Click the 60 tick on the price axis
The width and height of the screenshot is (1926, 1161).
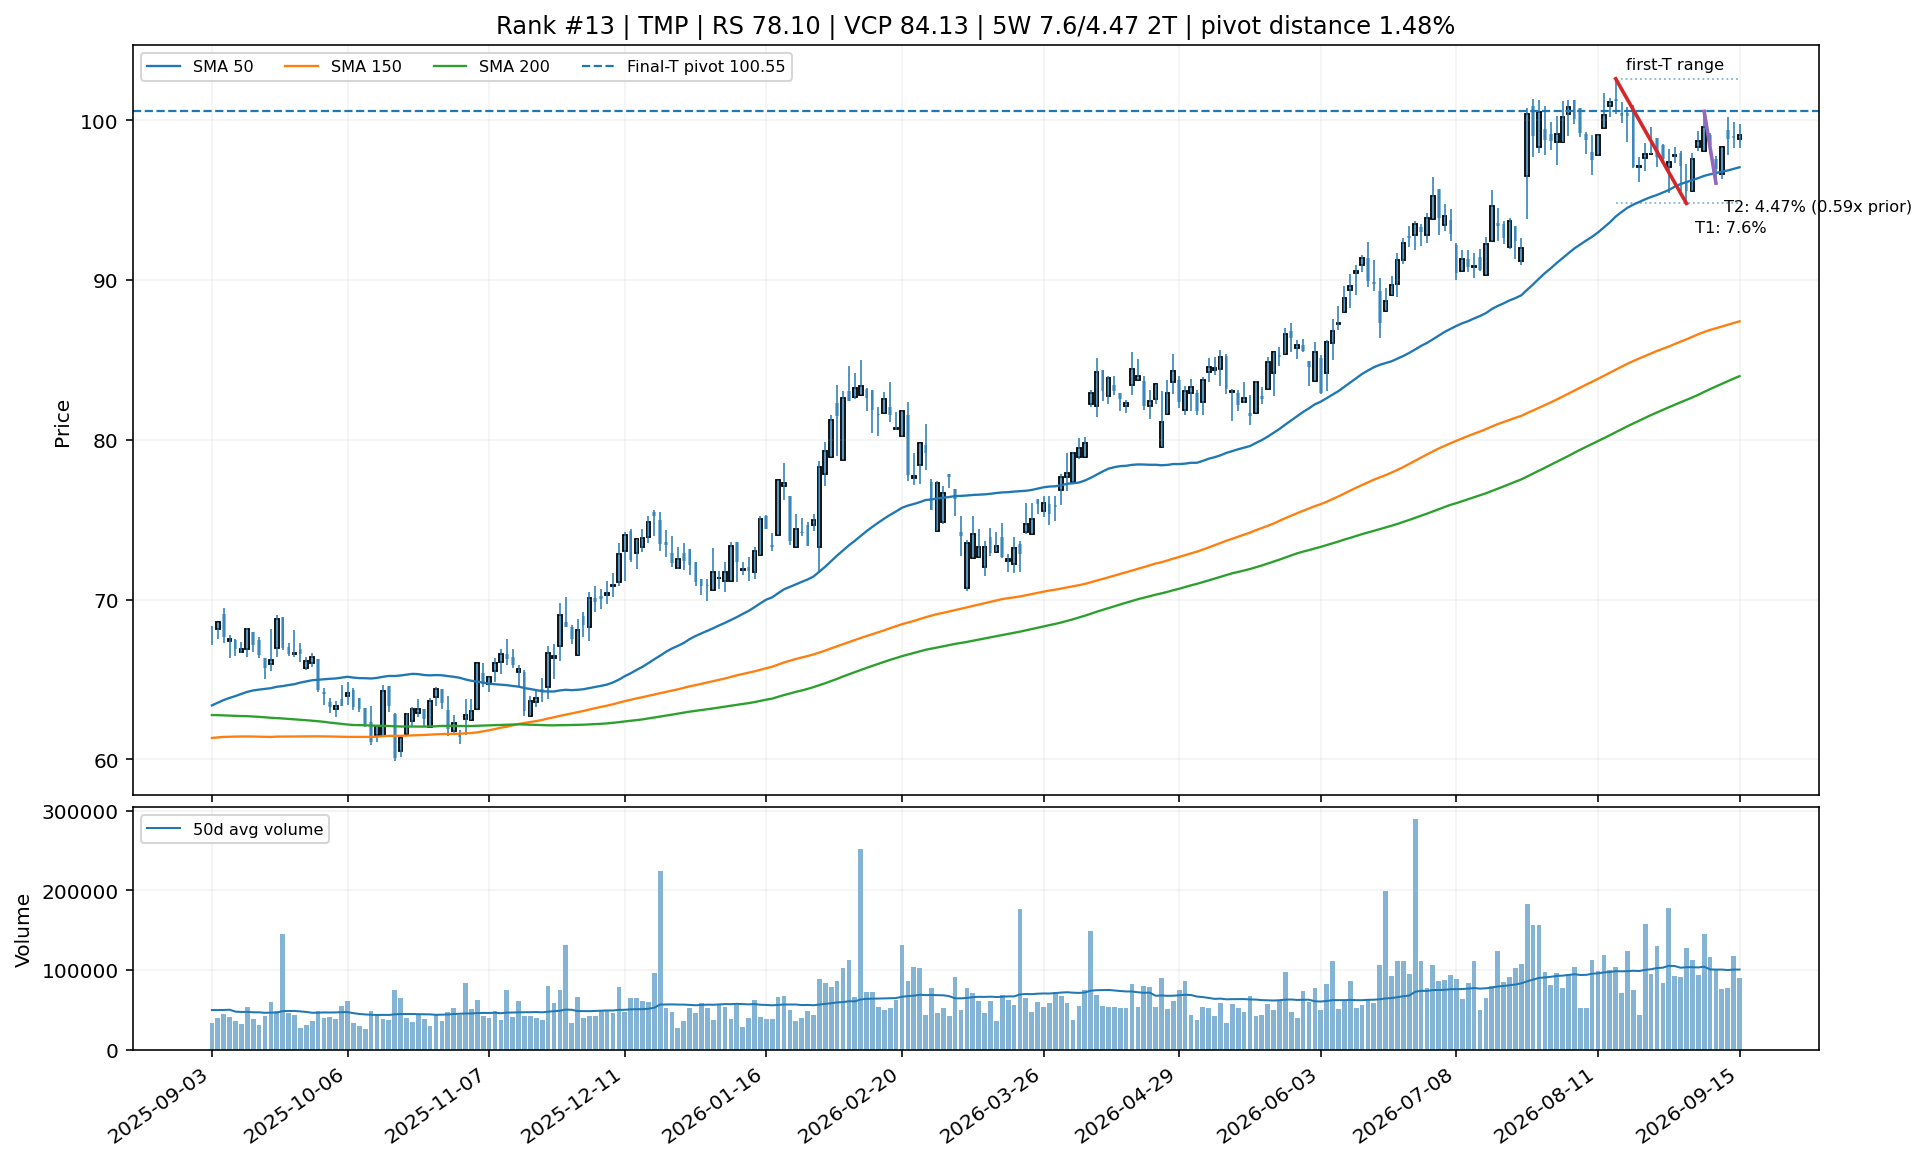(106, 760)
